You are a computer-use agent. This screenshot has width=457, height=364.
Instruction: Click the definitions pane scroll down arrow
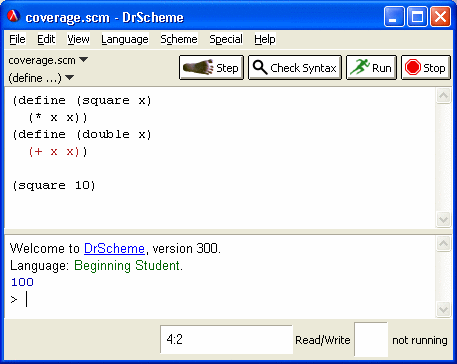[443, 220]
